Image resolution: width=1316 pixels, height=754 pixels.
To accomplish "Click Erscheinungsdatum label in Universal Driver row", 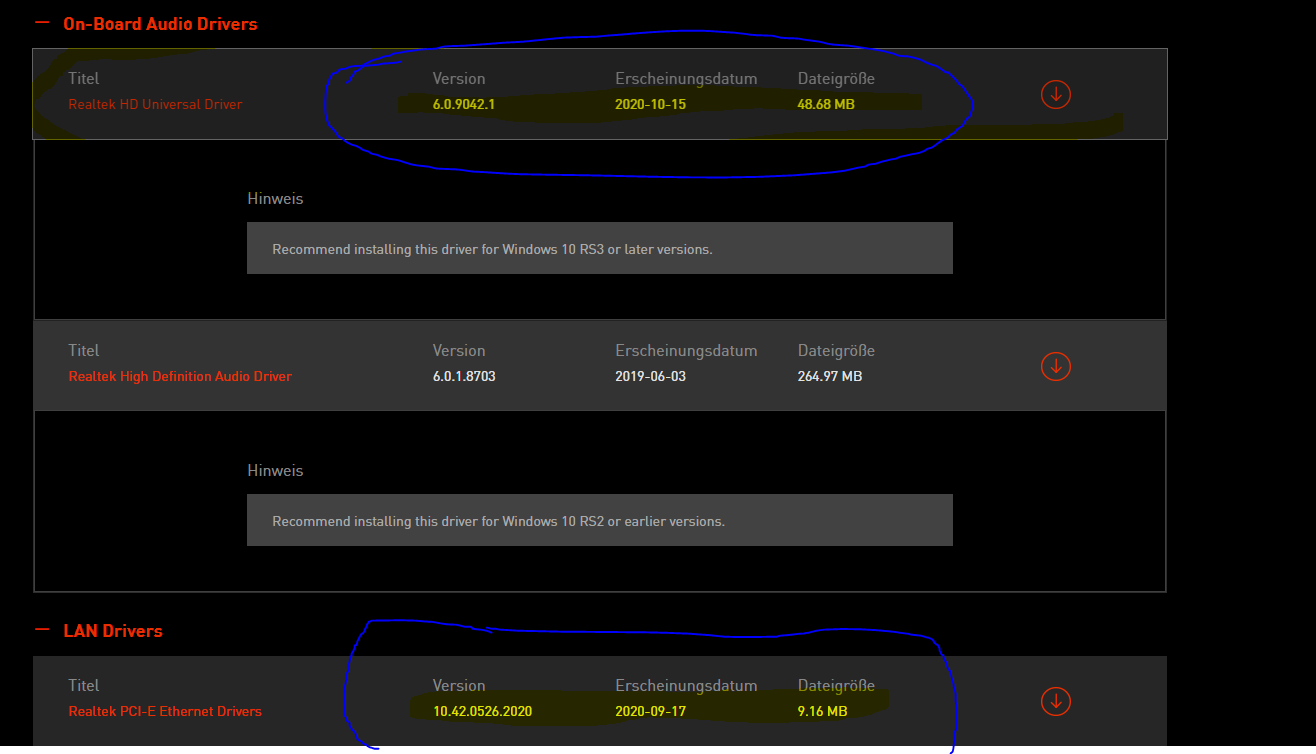I will coord(686,79).
